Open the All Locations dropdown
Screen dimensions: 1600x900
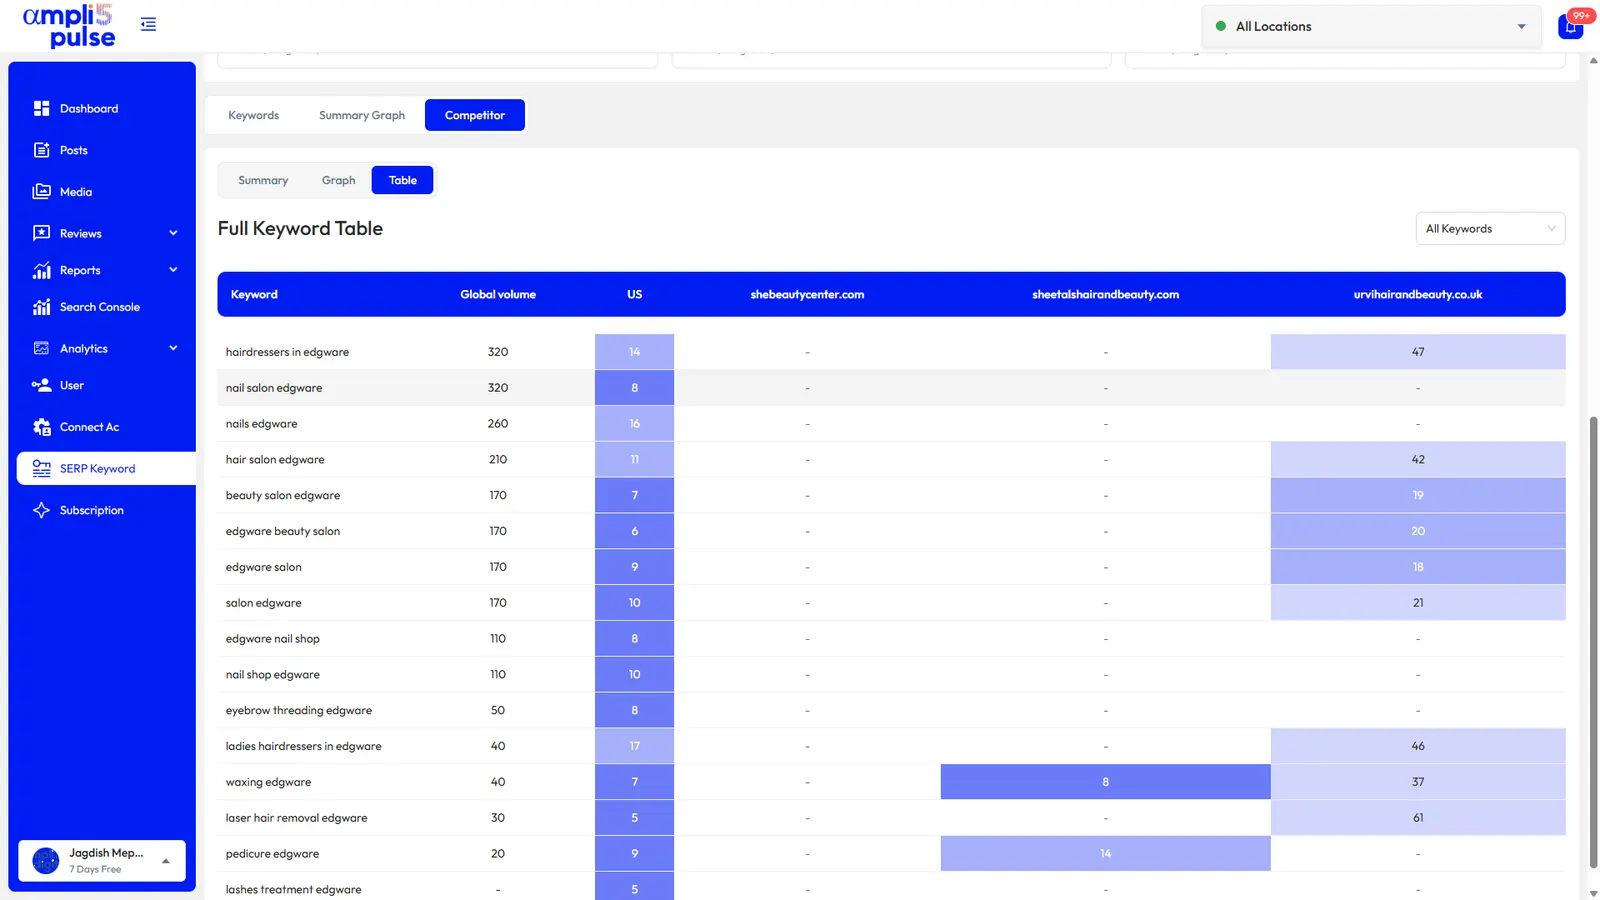pyautogui.click(x=1371, y=27)
